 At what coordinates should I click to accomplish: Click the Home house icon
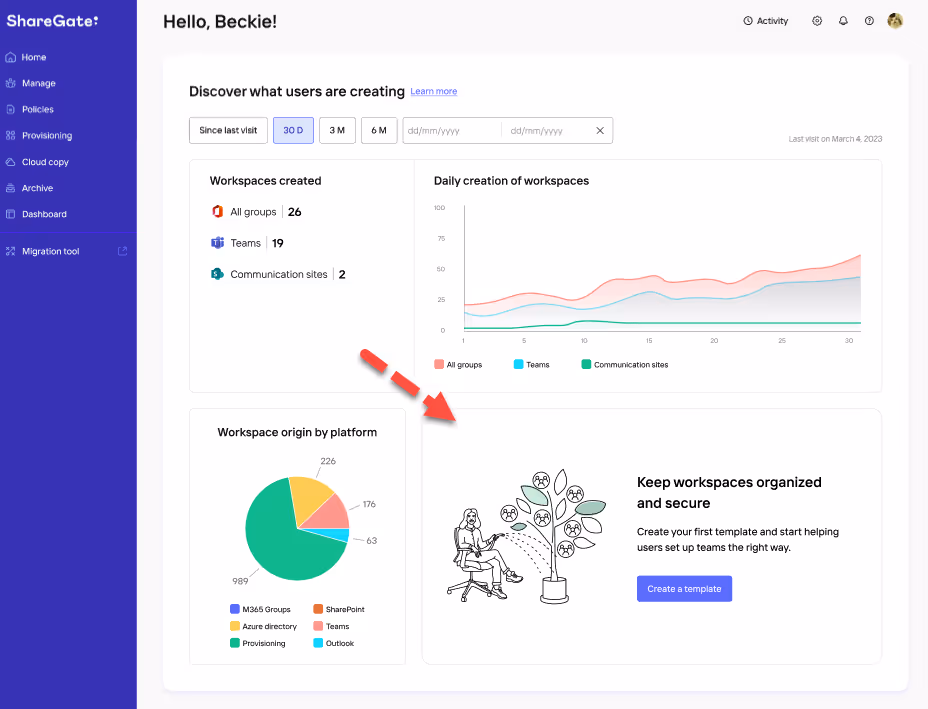10,57
